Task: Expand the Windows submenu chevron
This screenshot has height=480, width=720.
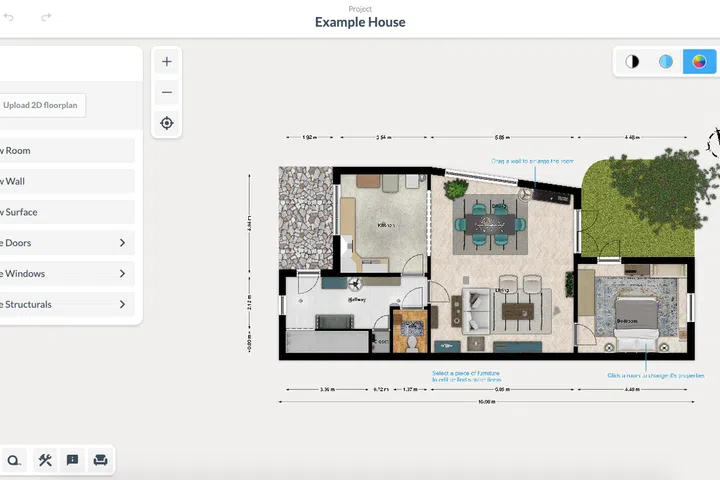Action: 122,274
